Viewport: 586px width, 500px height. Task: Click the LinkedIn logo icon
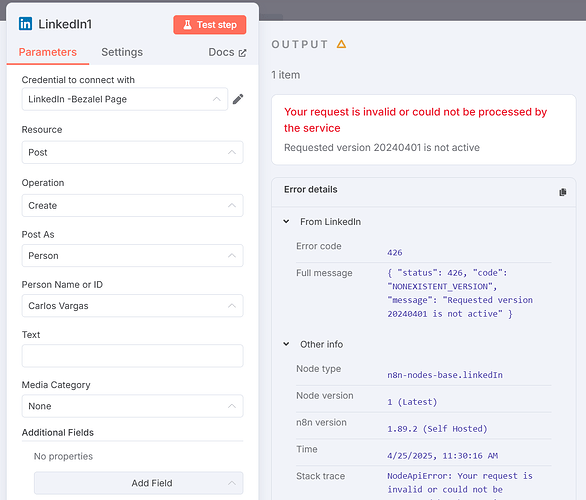[25, 24]
